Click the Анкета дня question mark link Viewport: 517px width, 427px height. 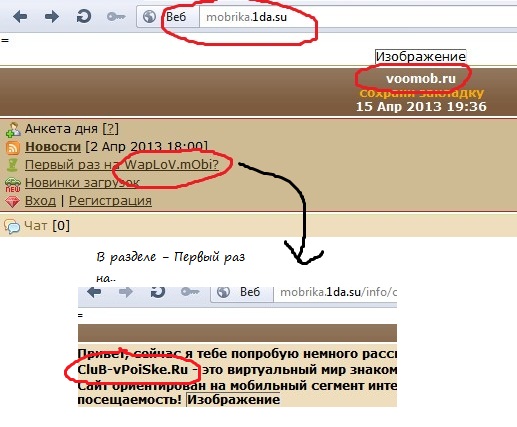[110, 129]
